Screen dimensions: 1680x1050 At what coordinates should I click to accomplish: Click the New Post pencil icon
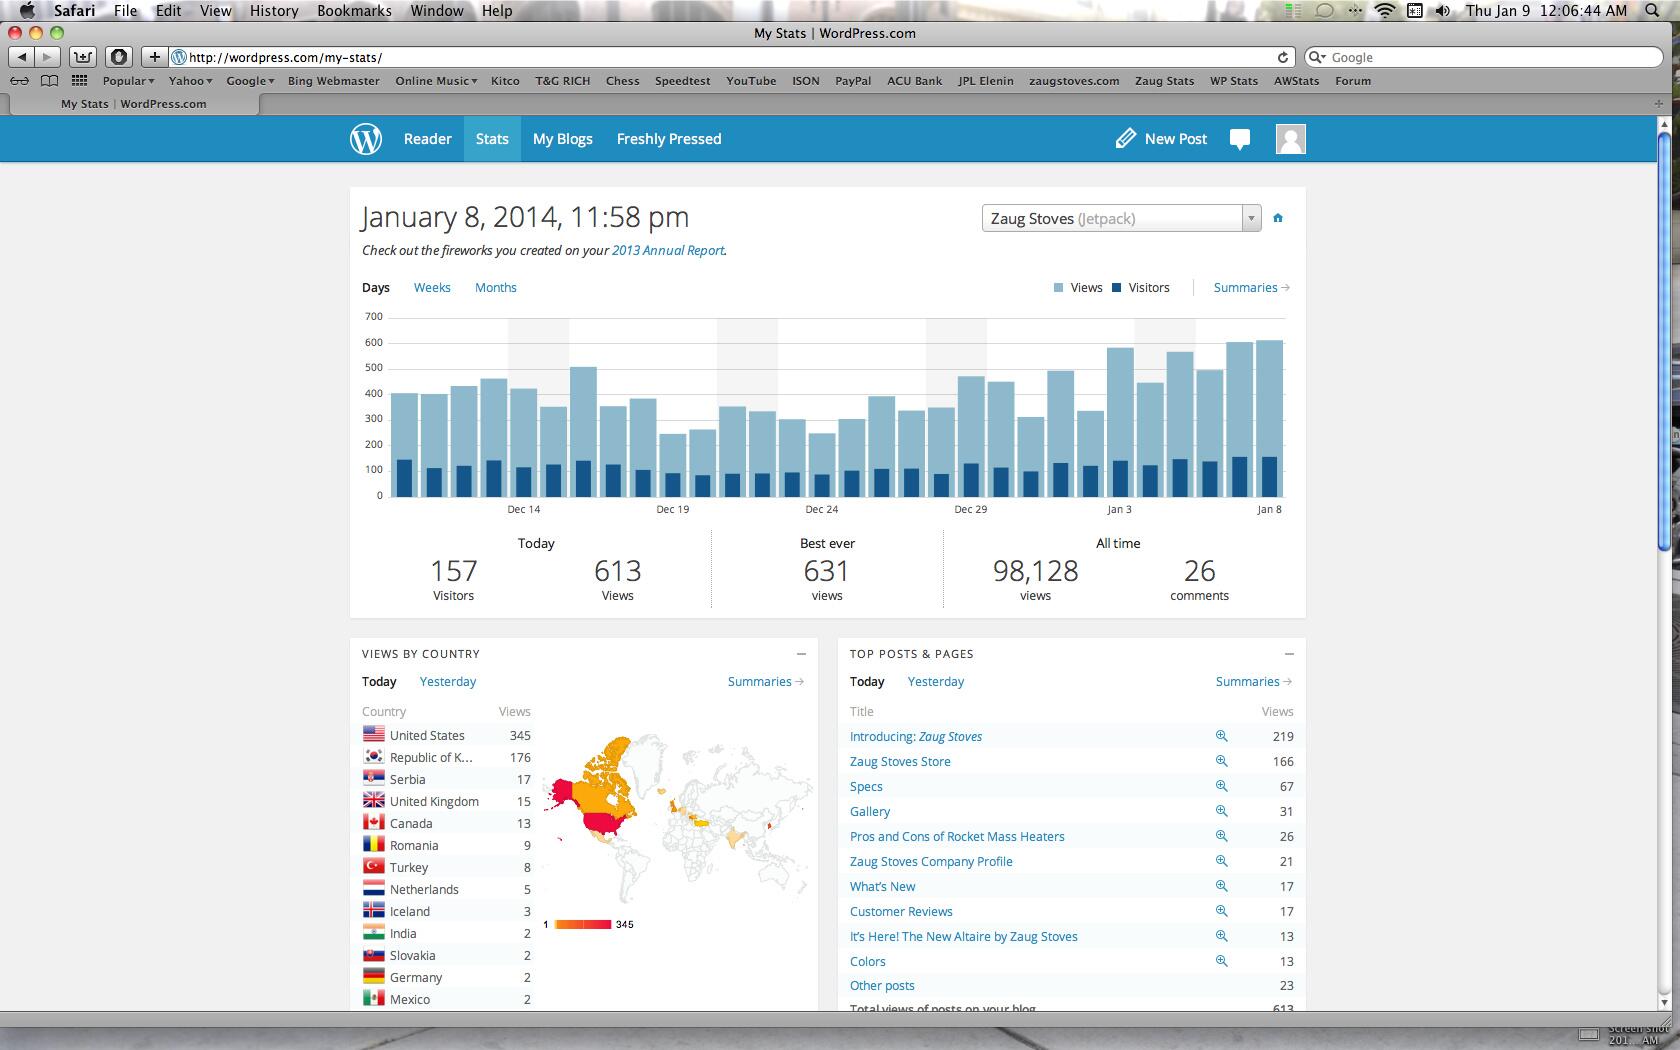(1126, 139)
